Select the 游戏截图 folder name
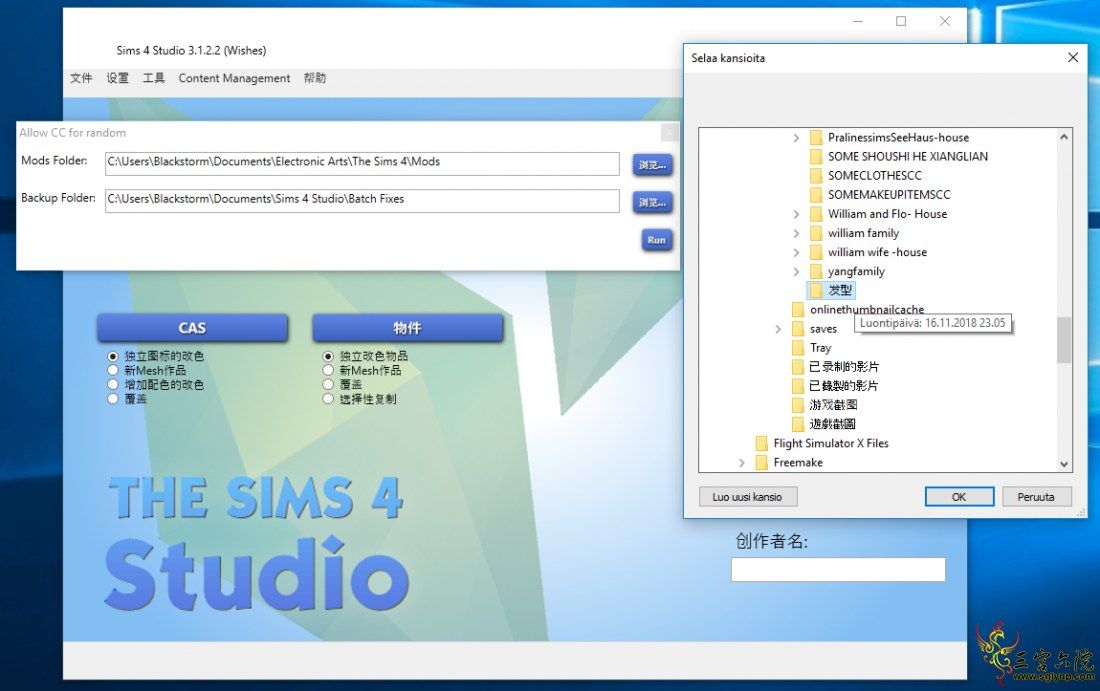Image resolution: width=1100 pixels, height=691 pixels. point(833,405)
